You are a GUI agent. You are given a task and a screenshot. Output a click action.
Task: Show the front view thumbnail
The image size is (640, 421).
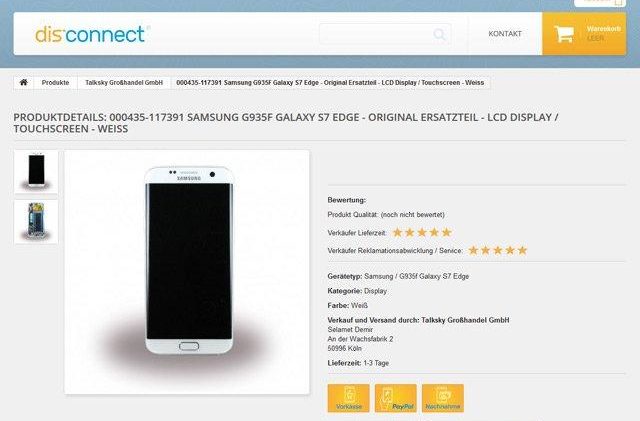36,172
